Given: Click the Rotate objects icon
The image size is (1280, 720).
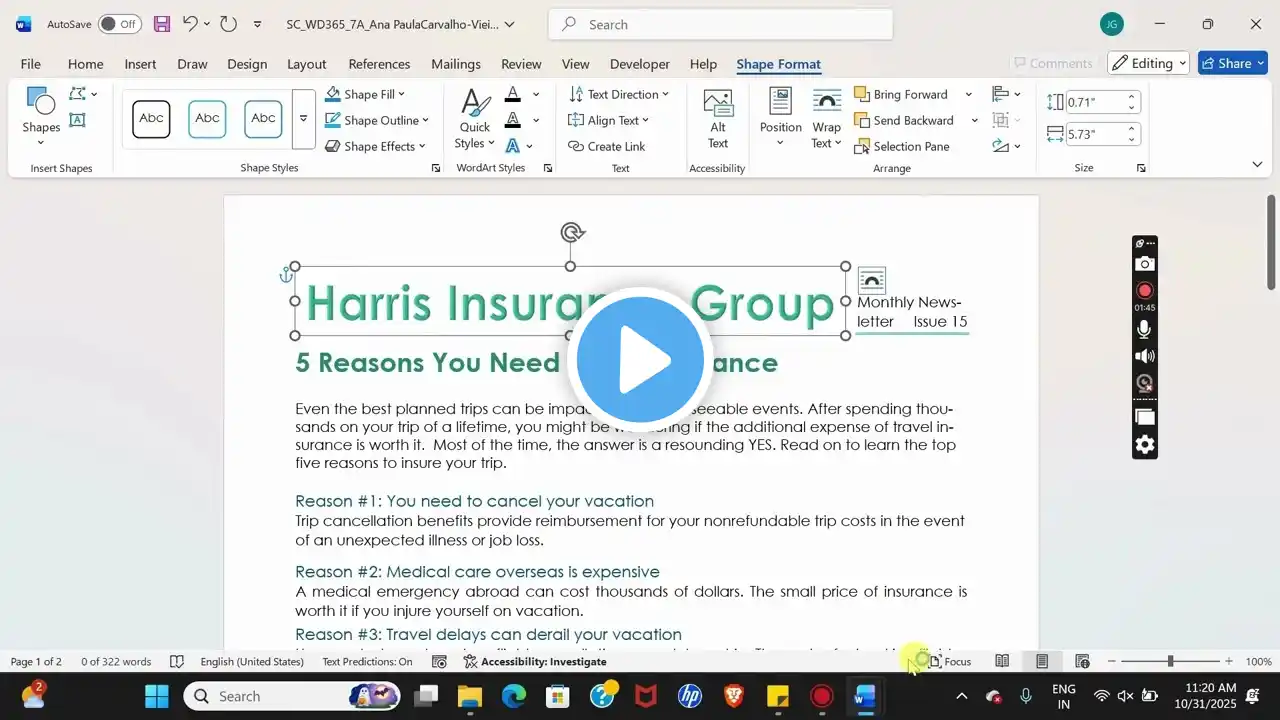Looking at the screenshot, I should pyautogui.click(x=1000, y=146).
